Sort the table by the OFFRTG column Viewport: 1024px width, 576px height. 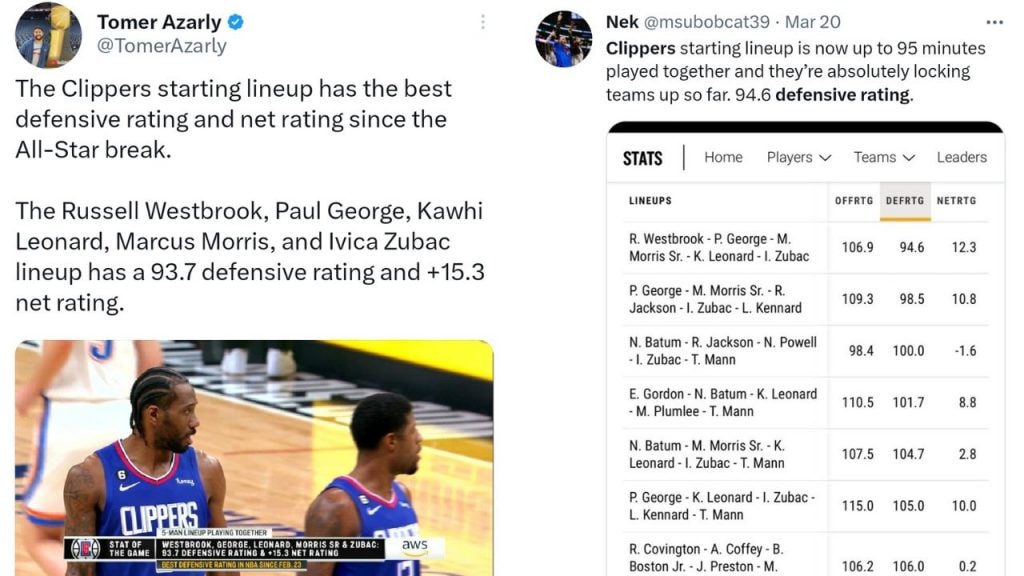(x=853, y=200)
